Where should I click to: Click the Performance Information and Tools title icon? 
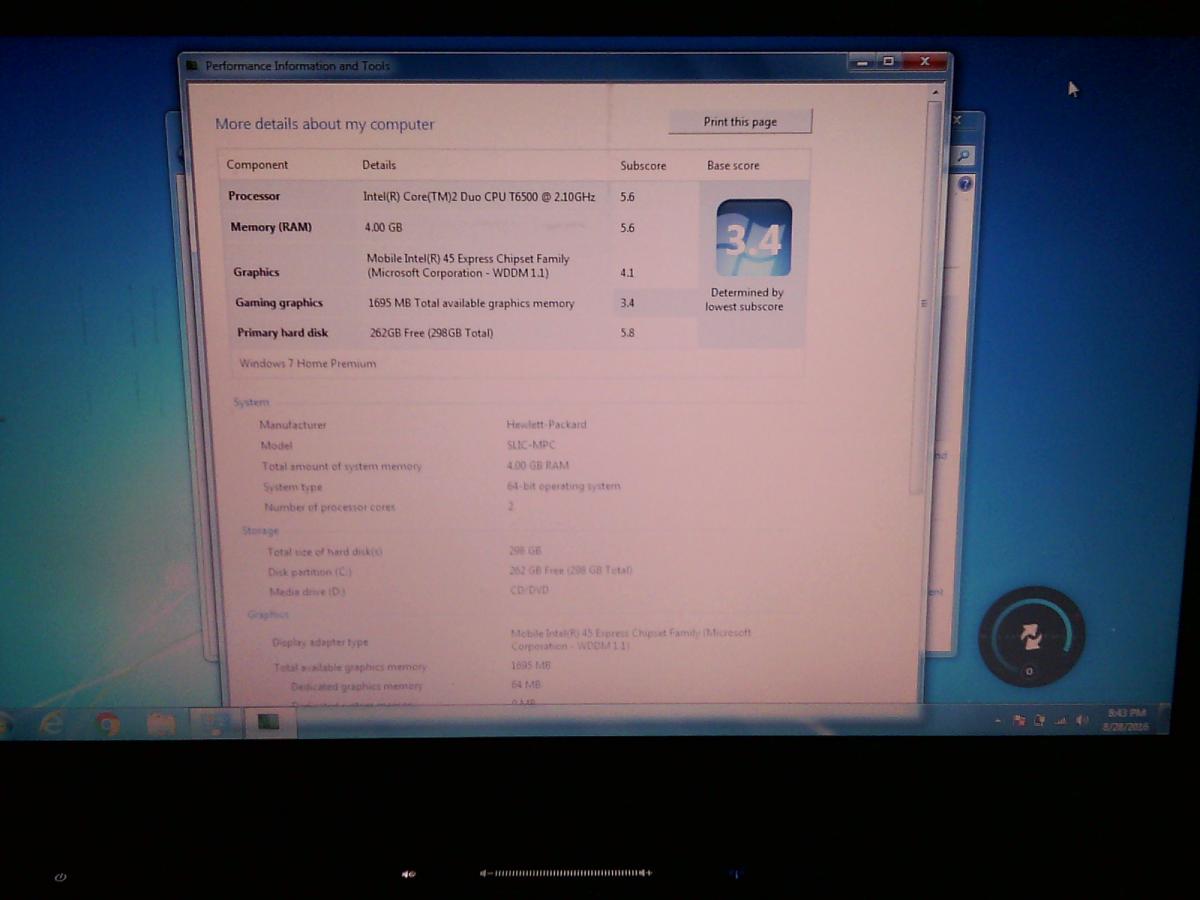click(x=192, y=66)
